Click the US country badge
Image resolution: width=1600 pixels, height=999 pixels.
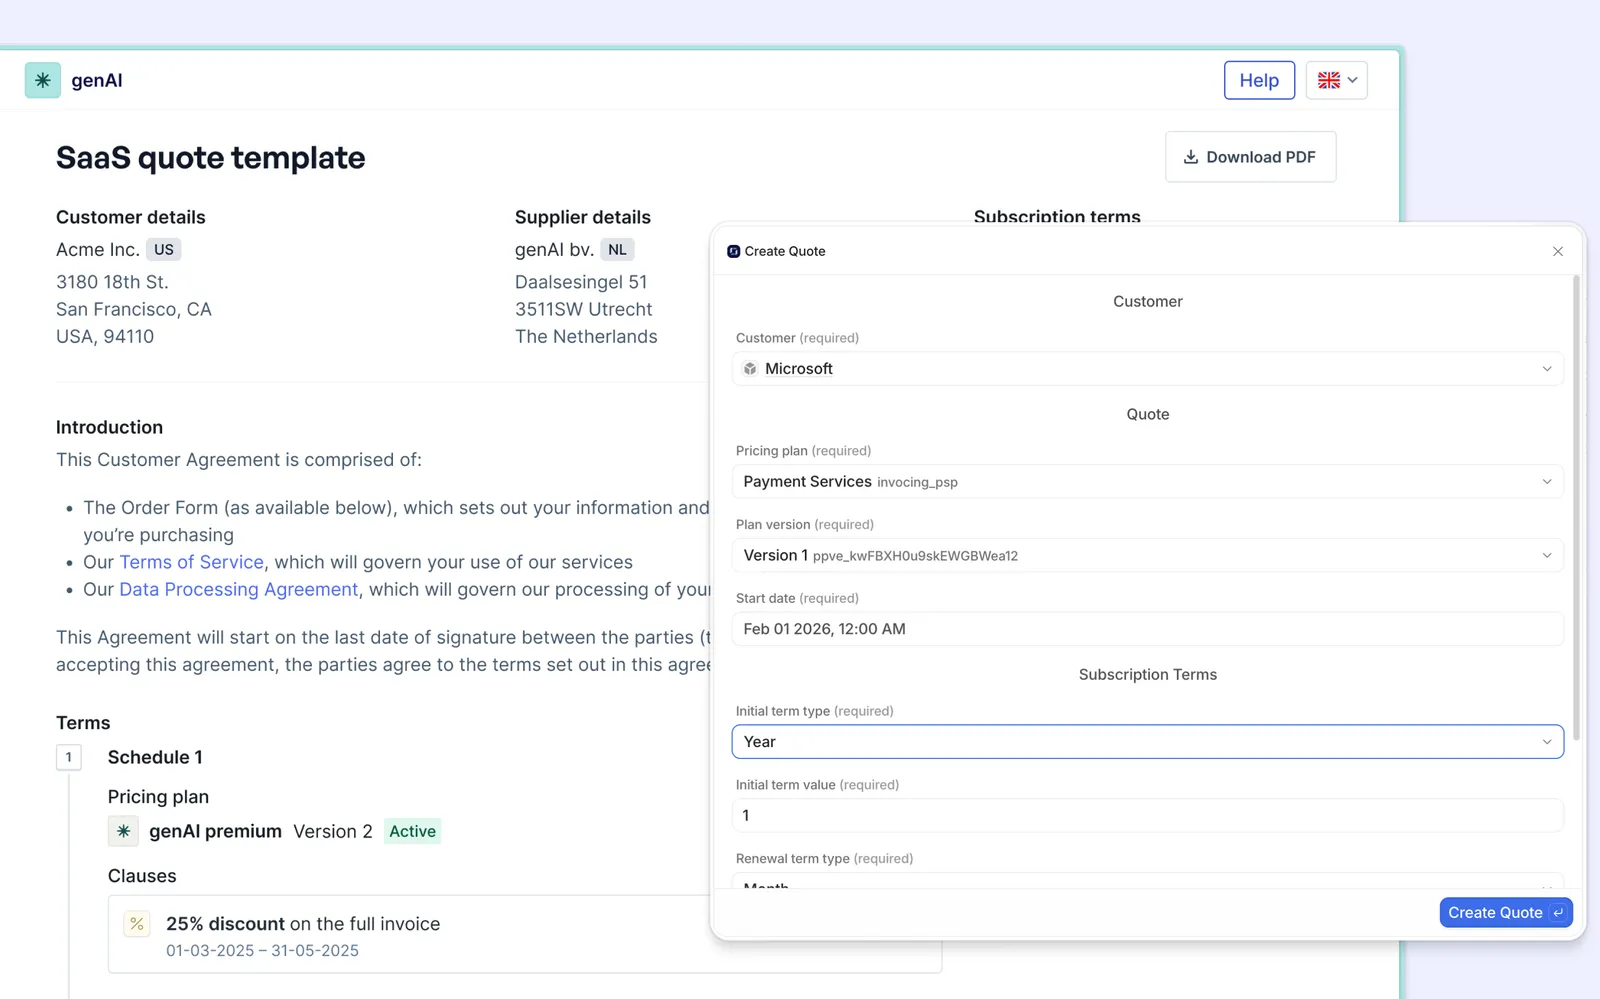164,250
